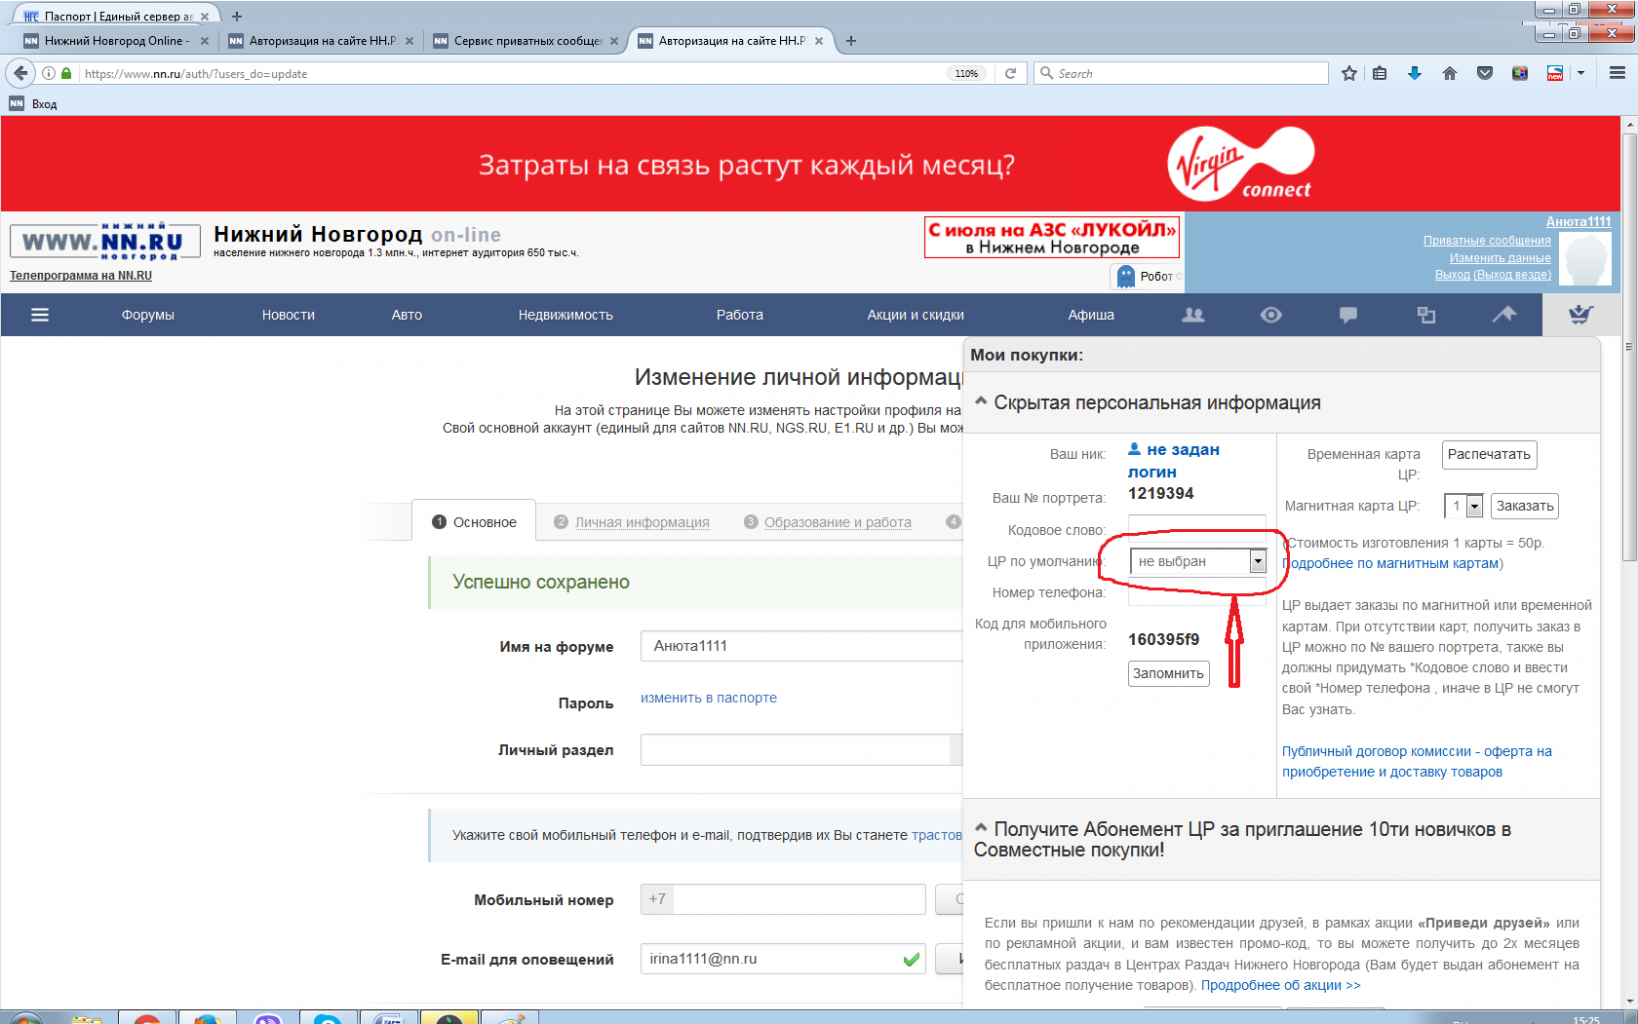Open the shopping cart icon in navbar

coord(1579,315)
